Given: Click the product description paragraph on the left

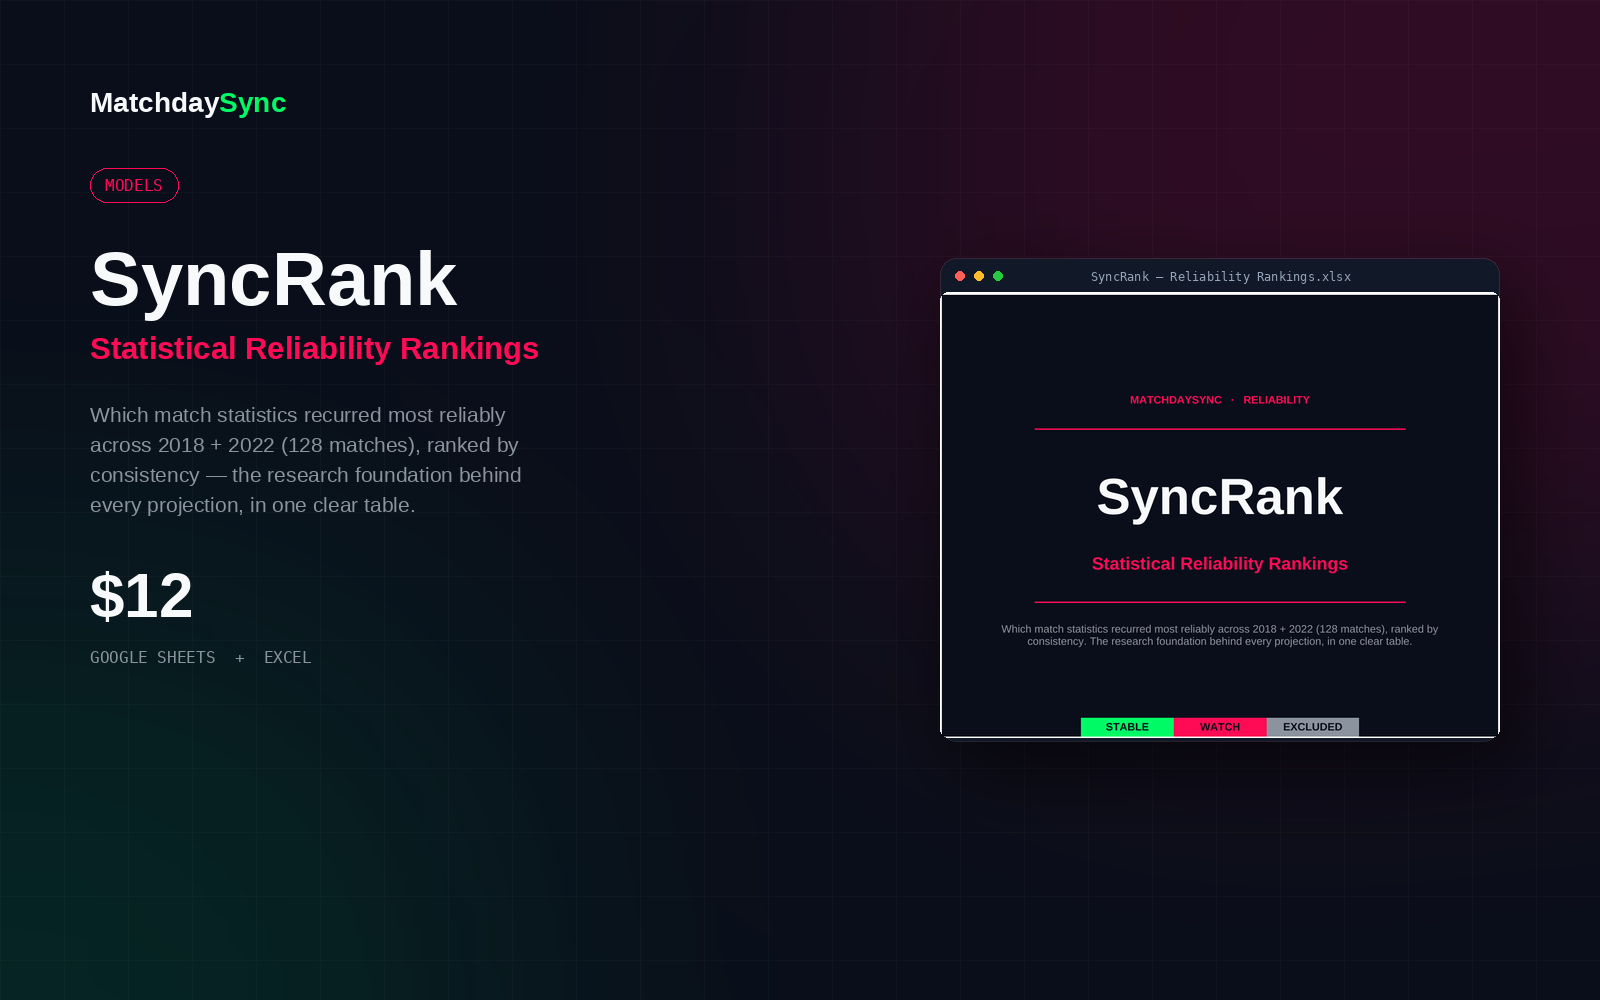Looking at the screenshot, I should [x=306, y=460].
